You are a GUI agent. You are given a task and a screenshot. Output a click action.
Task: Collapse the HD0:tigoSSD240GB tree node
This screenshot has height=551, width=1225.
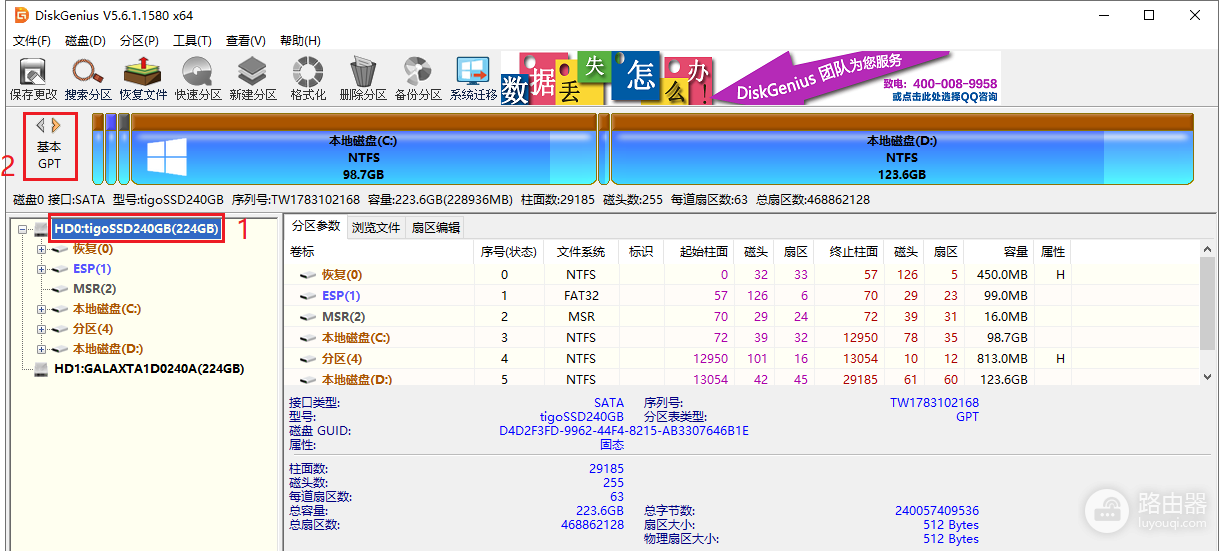(24, 229)
